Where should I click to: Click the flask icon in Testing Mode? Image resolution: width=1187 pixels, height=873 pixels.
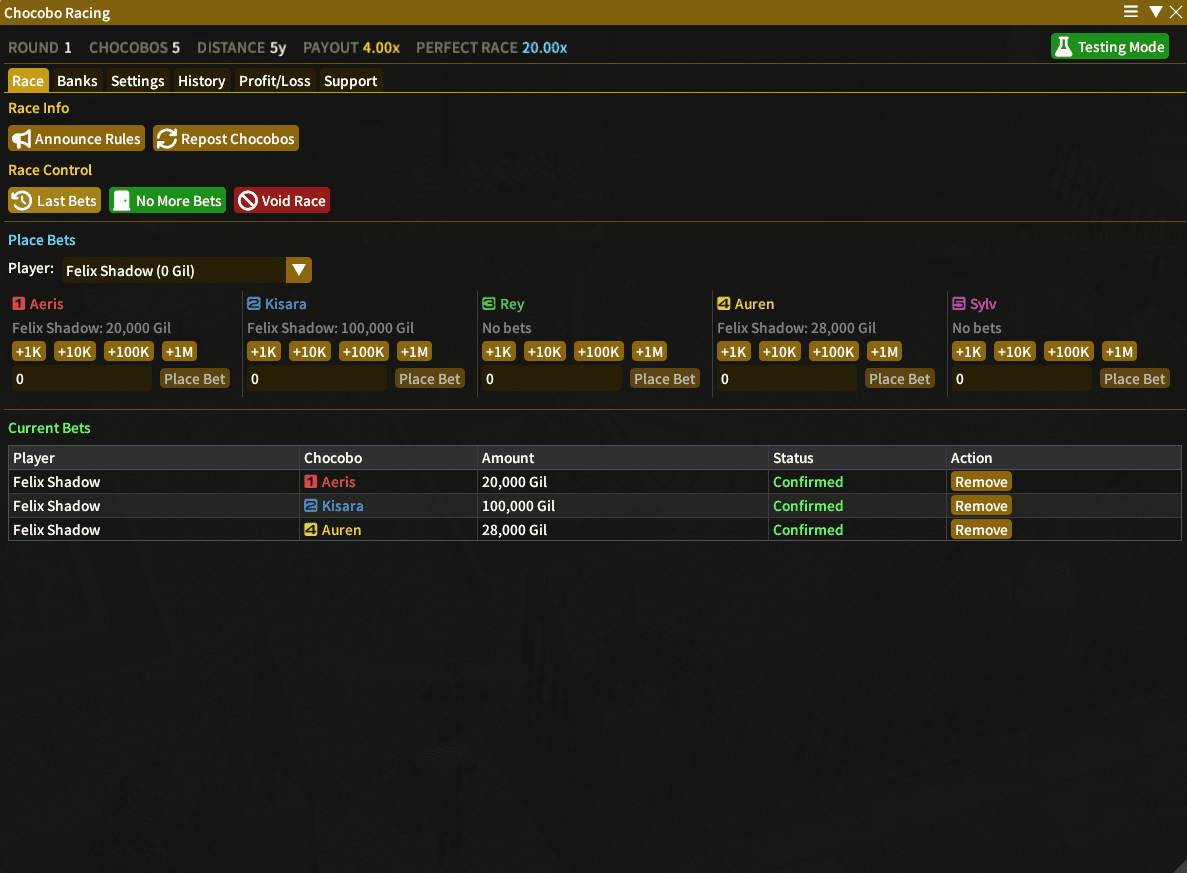pyautogui.click(x=1064, y=47)
